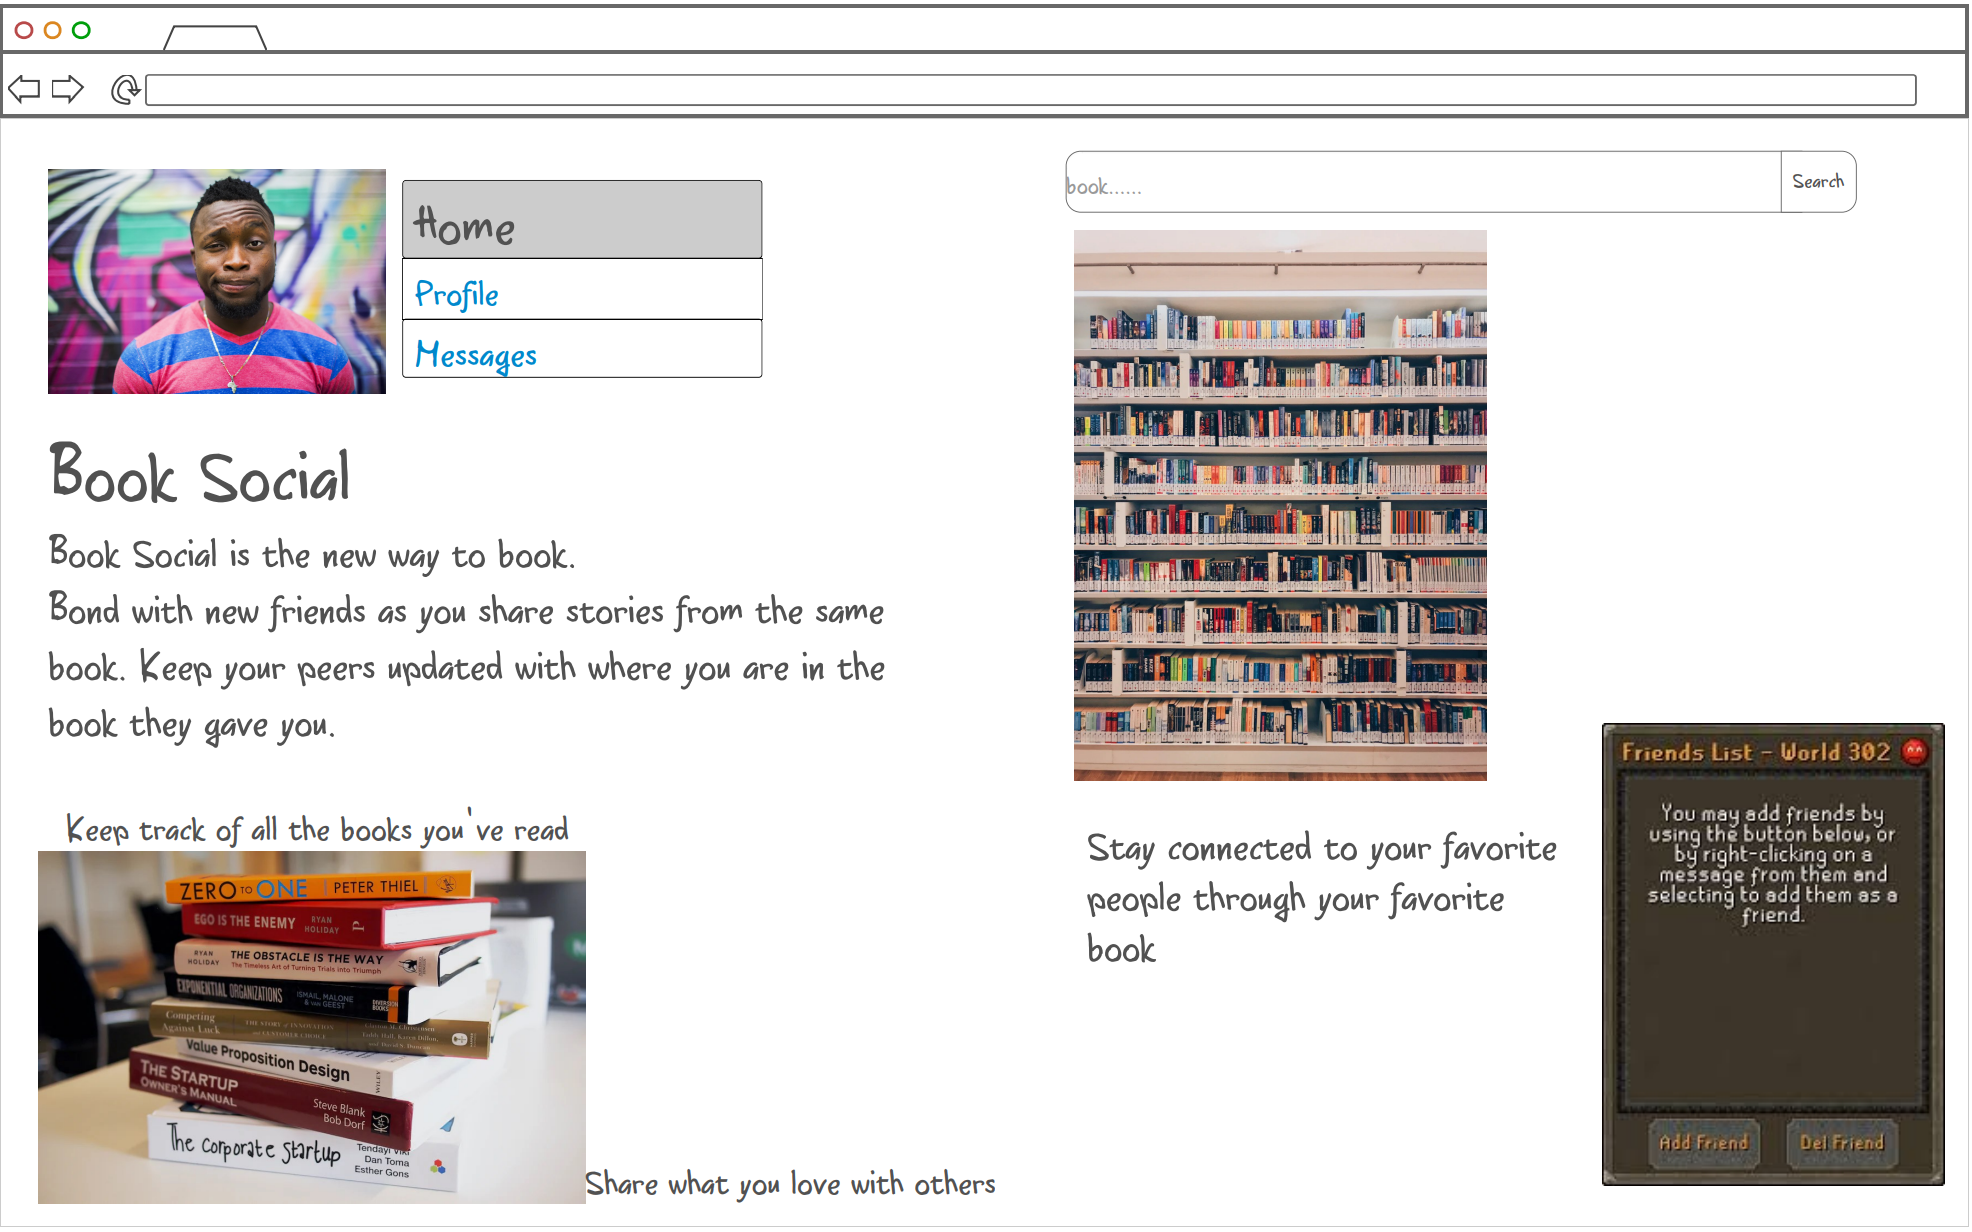Click the green maximize window circle
Image resolution: width=1972 pixels, height=1232 pixels.
click(x=82, y=30)
